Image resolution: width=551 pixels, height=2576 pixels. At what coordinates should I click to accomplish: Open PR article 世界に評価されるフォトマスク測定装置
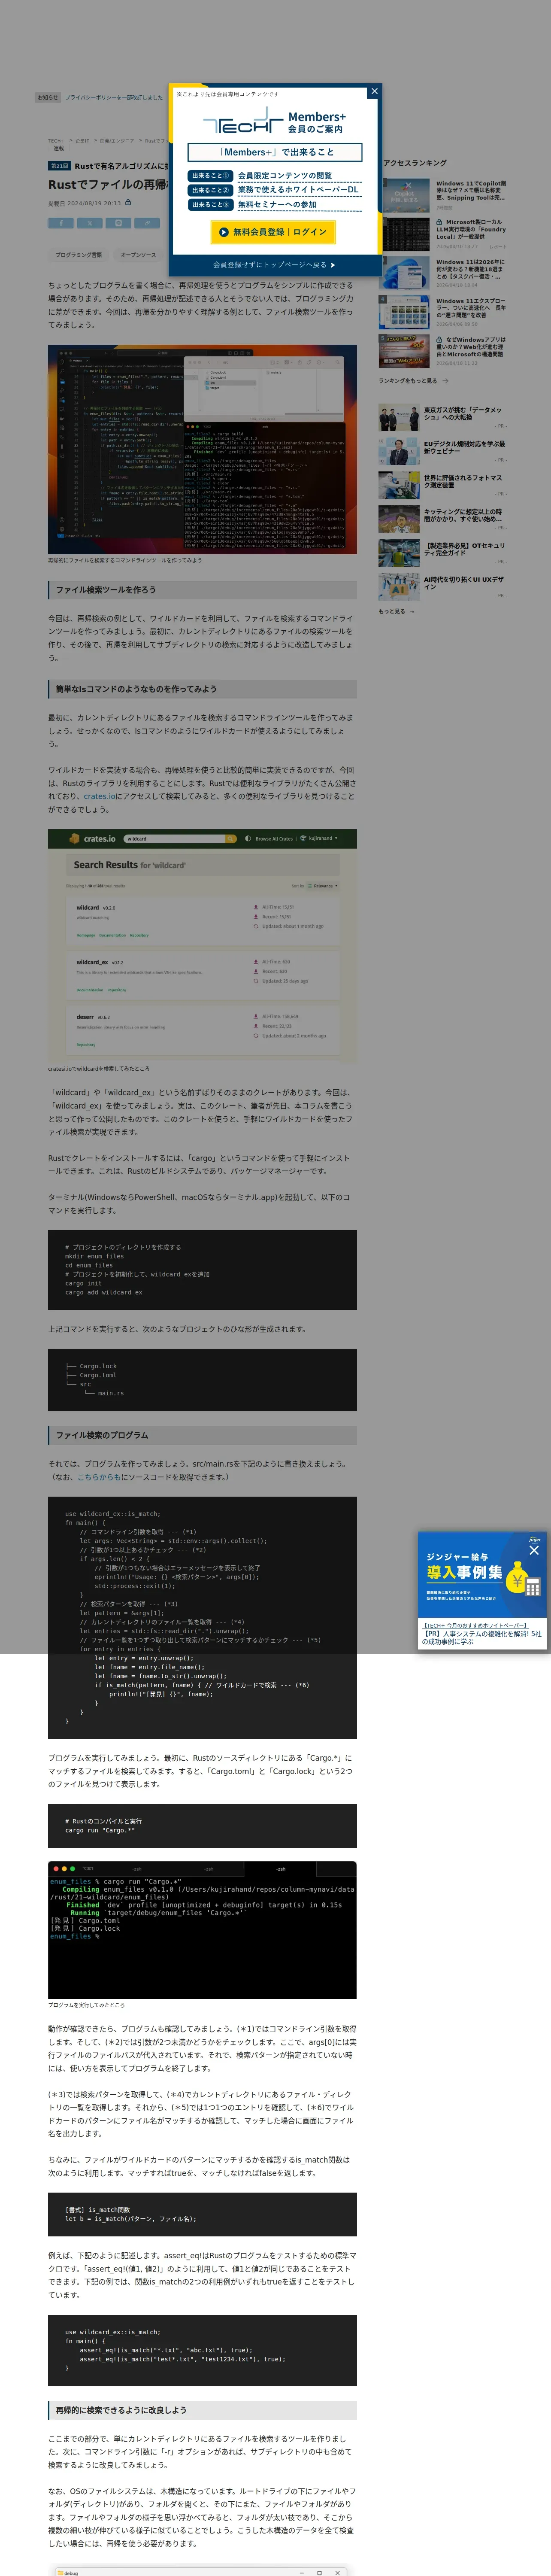tap(464, 482)
